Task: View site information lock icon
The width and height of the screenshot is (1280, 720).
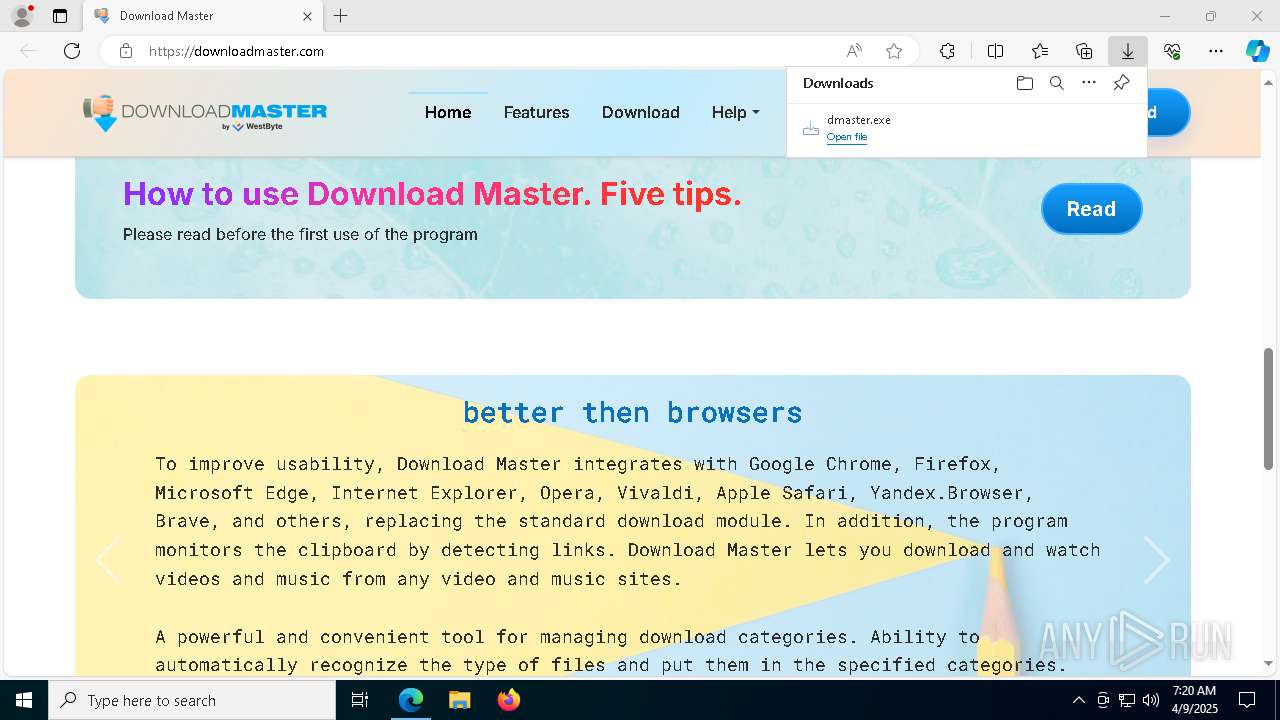Action: point(126,51)
